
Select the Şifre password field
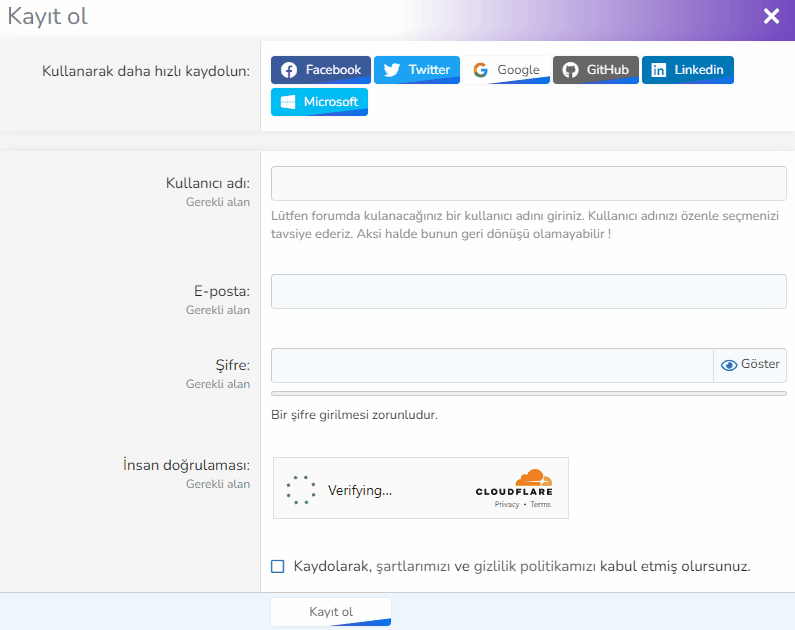(491, 365)
